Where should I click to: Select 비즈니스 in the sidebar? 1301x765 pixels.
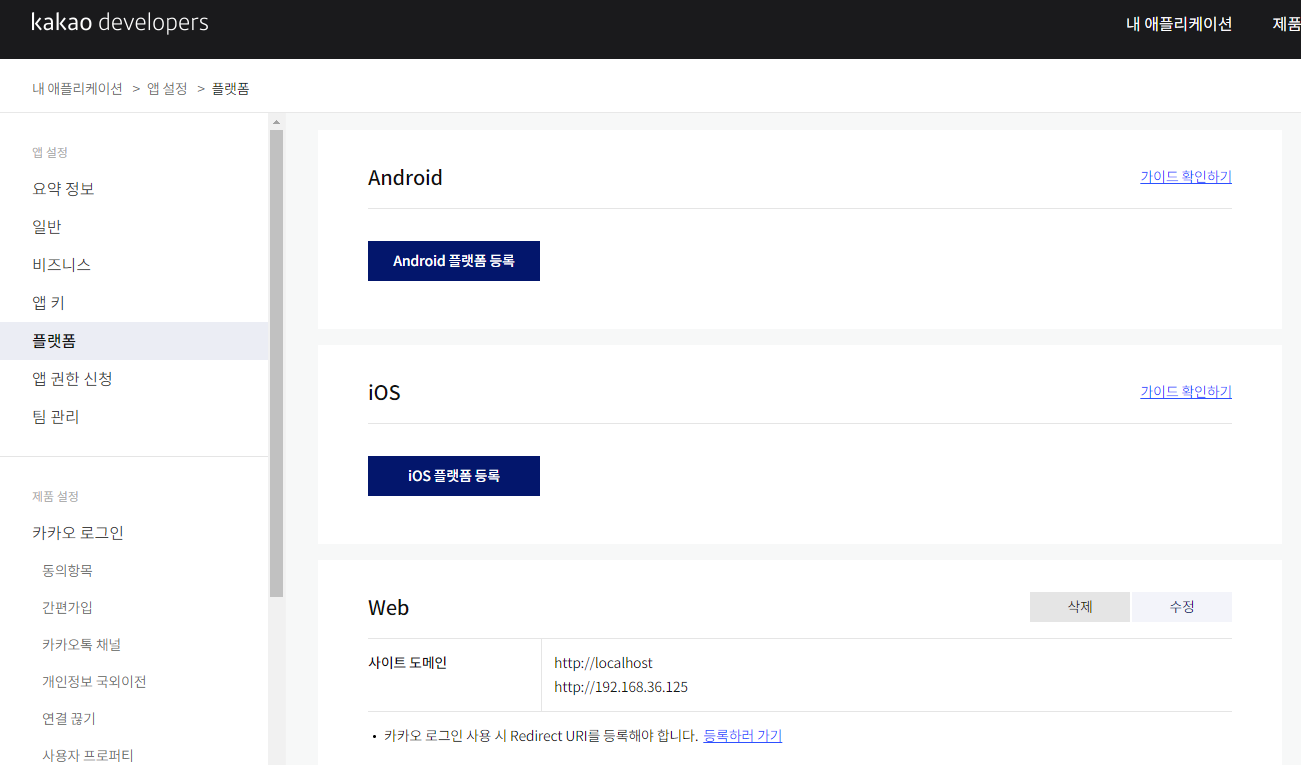(x=61, y=265)
